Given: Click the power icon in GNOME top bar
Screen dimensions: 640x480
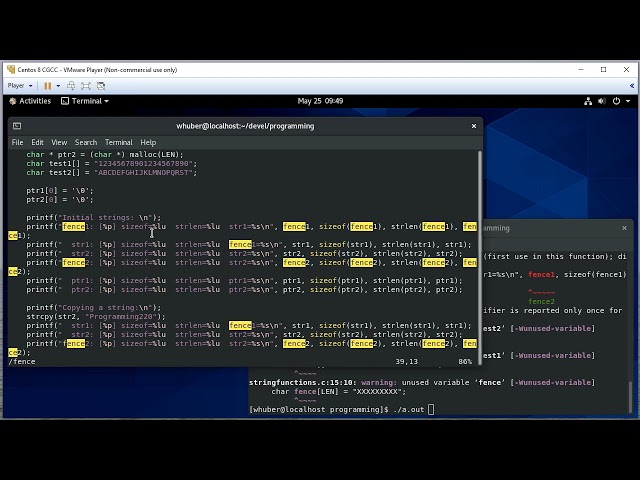Looking at the screenshot, I should point(616,101).
